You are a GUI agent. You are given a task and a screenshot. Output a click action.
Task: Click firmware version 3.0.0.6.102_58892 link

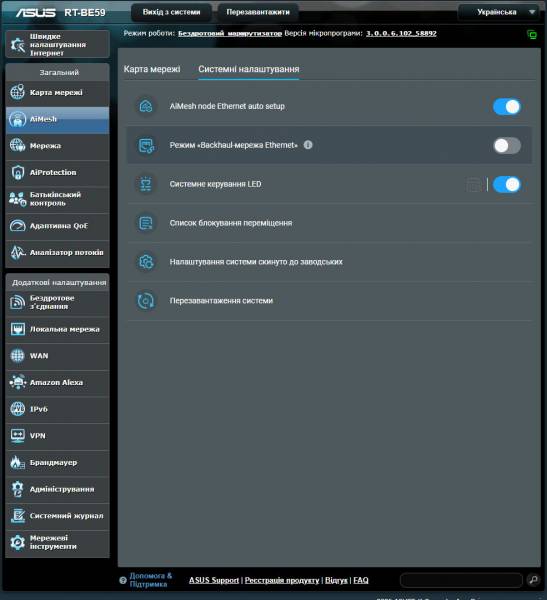point(401,33)
